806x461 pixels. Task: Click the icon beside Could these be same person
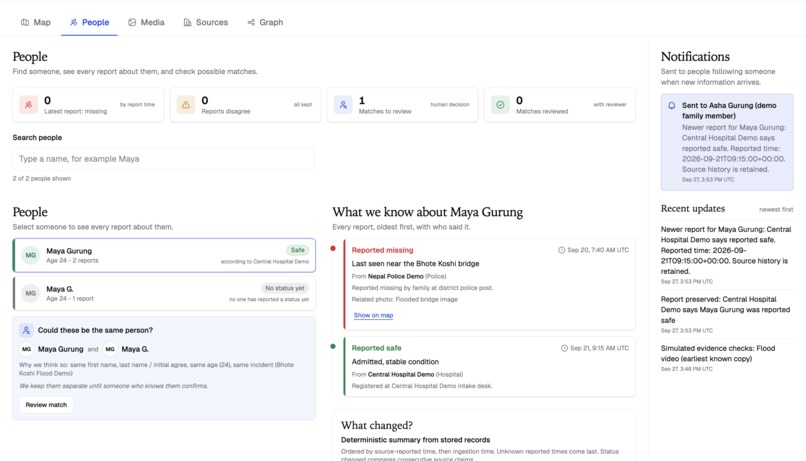(26, 330)
